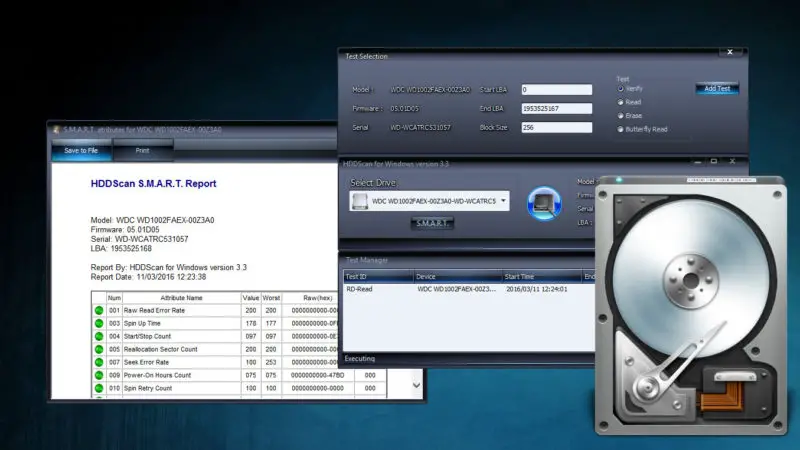The image size is (800, 450).
Task: Click the blue round New Task drive icon
Action: pos(544,203)
